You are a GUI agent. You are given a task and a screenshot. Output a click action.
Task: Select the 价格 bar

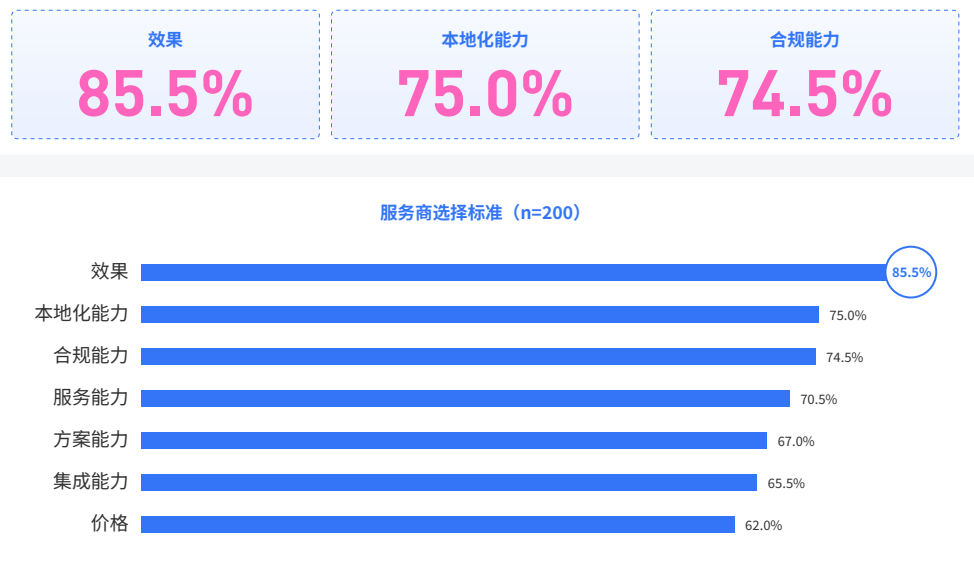click(x=438, y=524)
